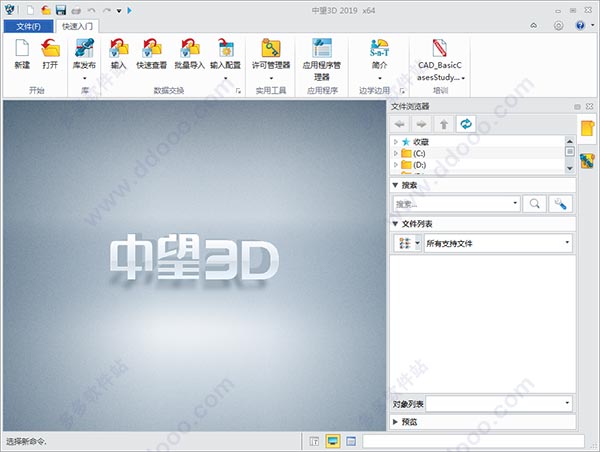Click the command input field in status bar
The image size is (600, 452).
473,441
